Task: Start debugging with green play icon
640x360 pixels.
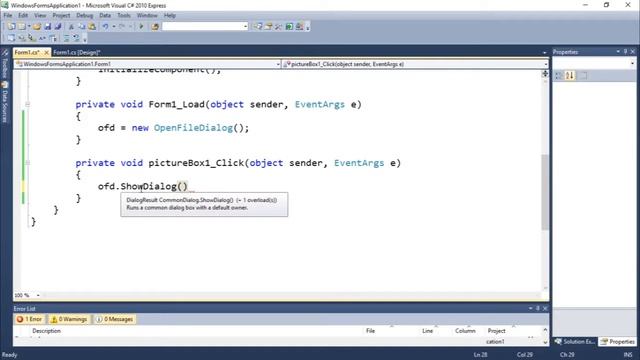Action: (141, 27)
